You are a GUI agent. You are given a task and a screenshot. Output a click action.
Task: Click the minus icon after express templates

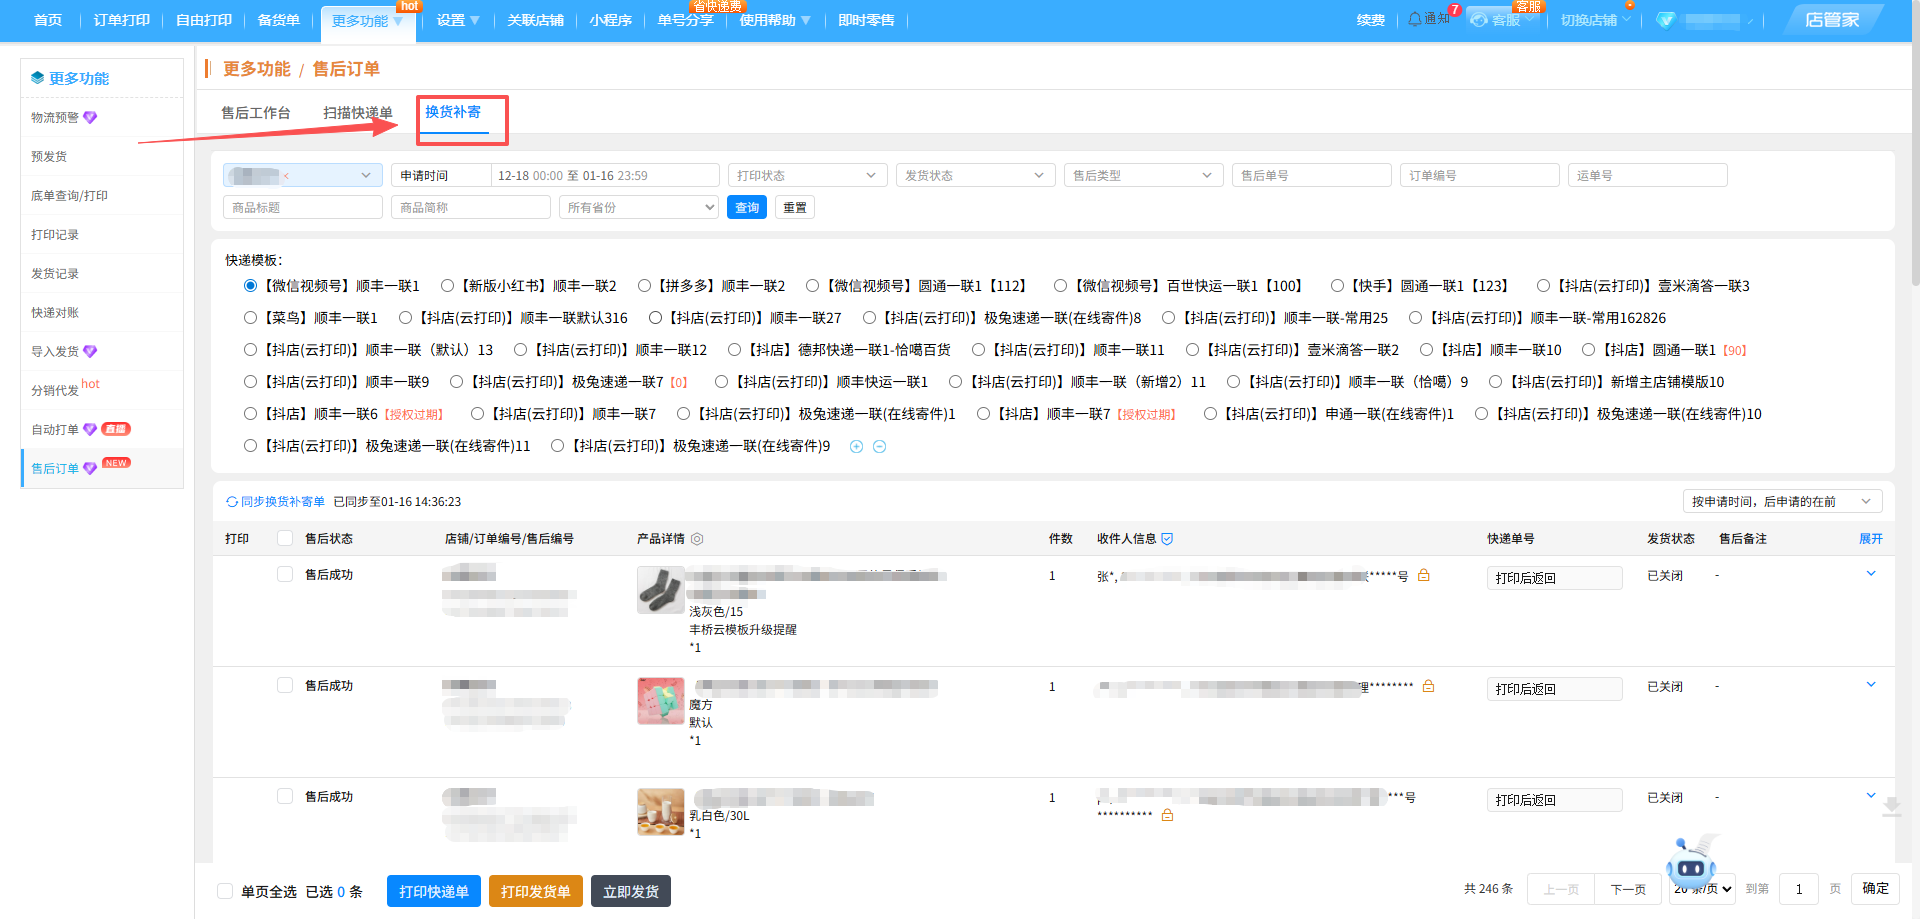click(x=880, y=447)
